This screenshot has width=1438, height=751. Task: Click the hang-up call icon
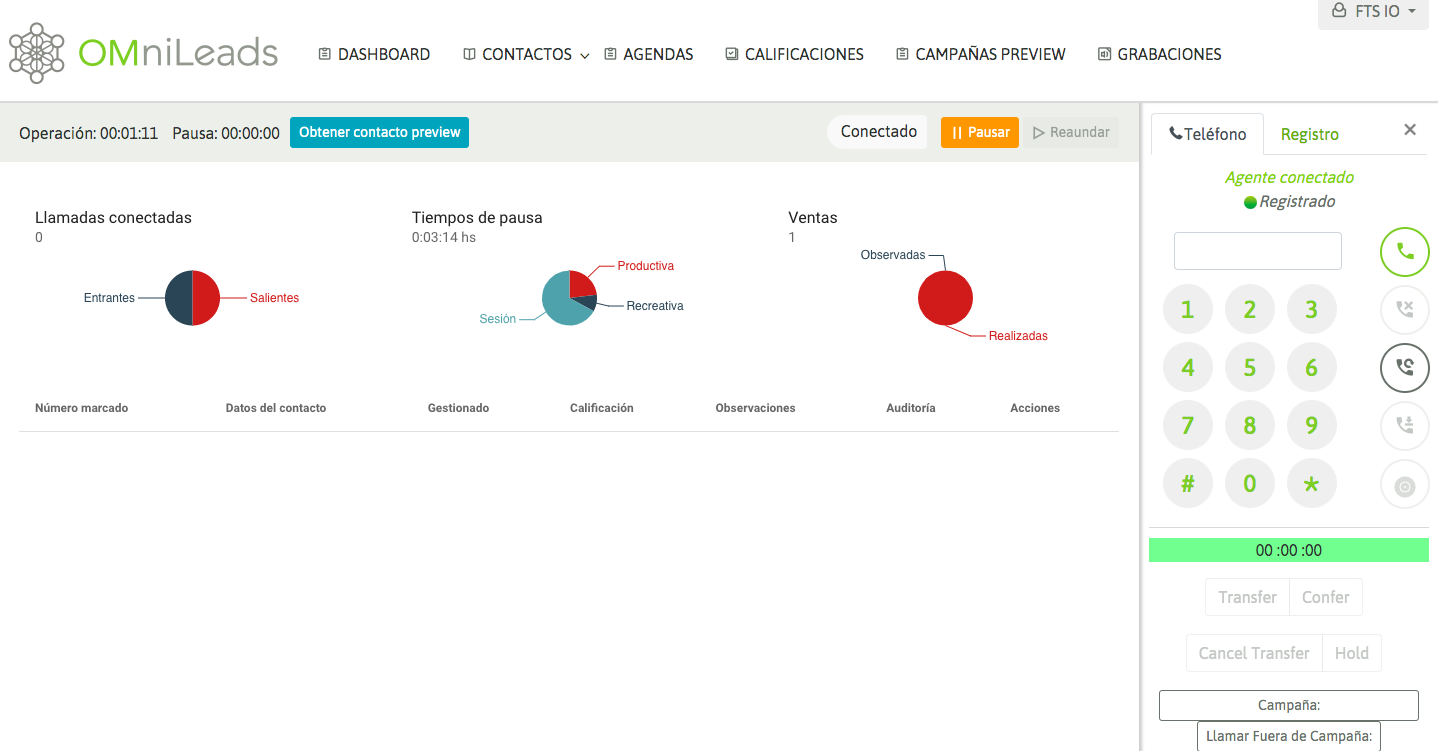[1405, 310]
